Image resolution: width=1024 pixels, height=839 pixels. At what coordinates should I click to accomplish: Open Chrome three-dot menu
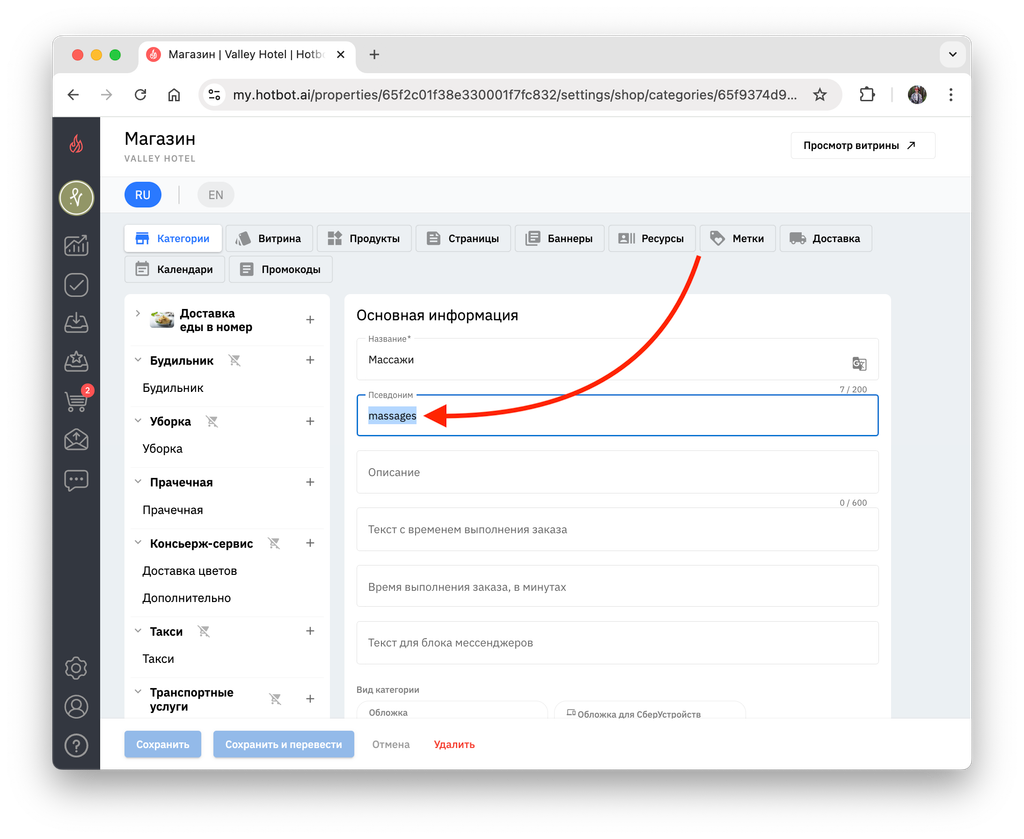(951, 95)
